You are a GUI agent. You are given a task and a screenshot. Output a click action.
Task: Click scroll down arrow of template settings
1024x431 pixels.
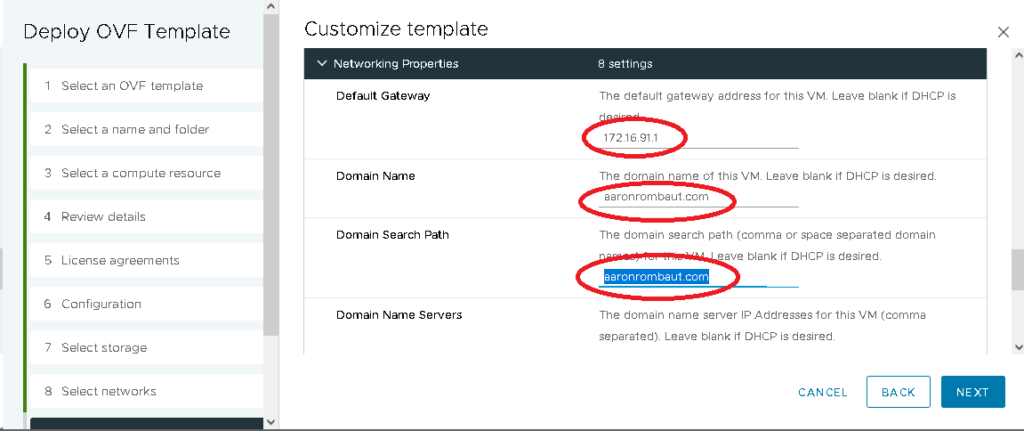tap(1017, 347)
